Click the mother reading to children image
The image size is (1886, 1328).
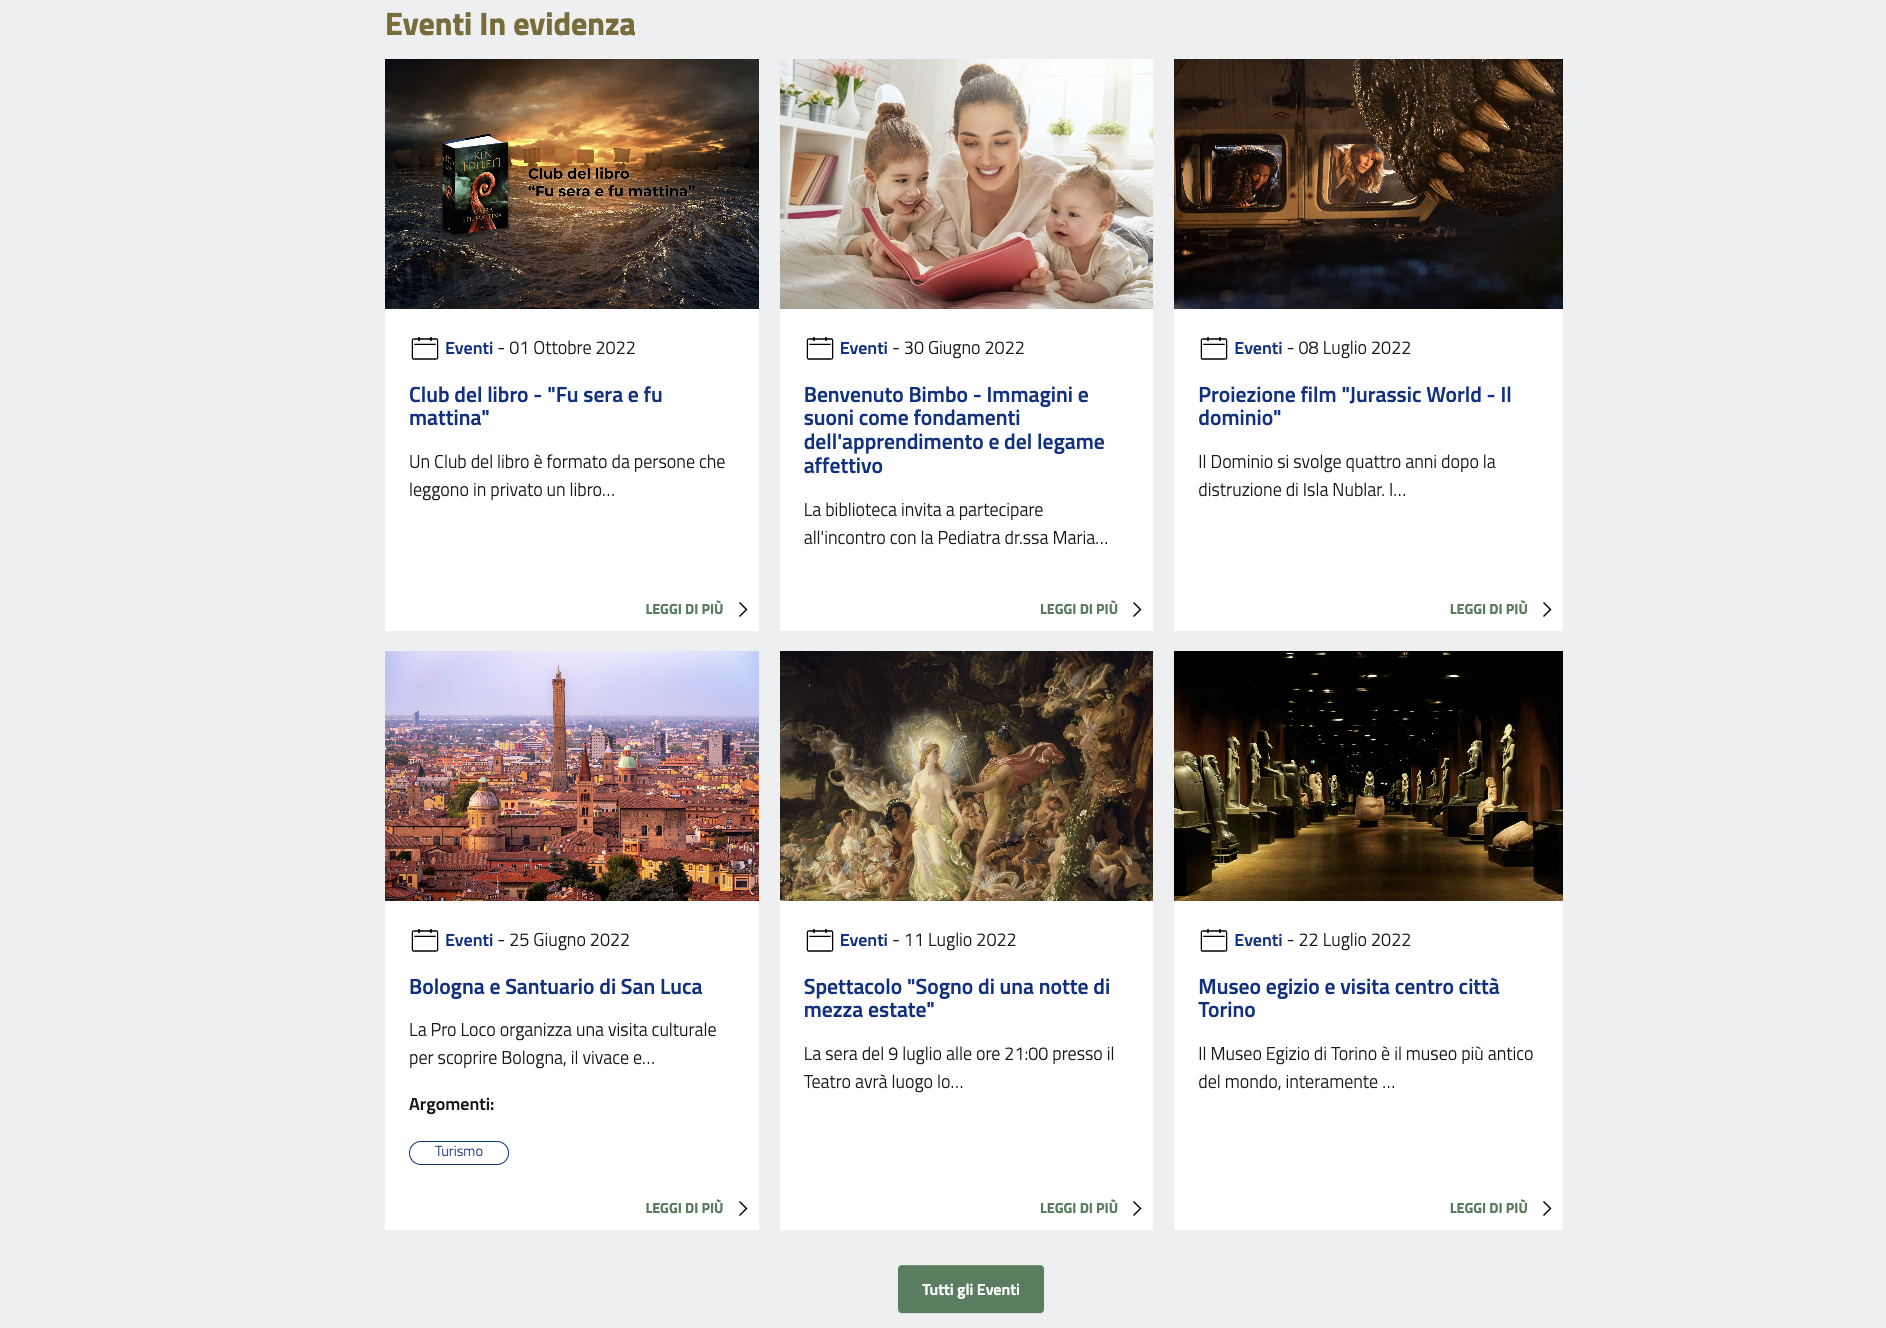(x=965, y=184)
